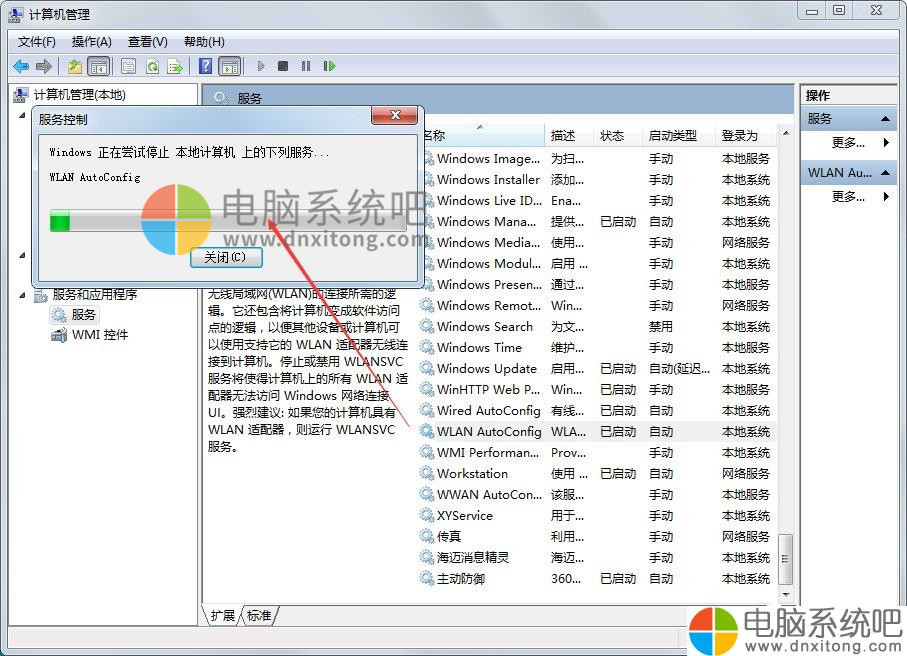Image resolution: width=907 pixels, height=656 pixels.
Task: Click the gear icon beside Windows Time
Action: [x=427, y=347]
